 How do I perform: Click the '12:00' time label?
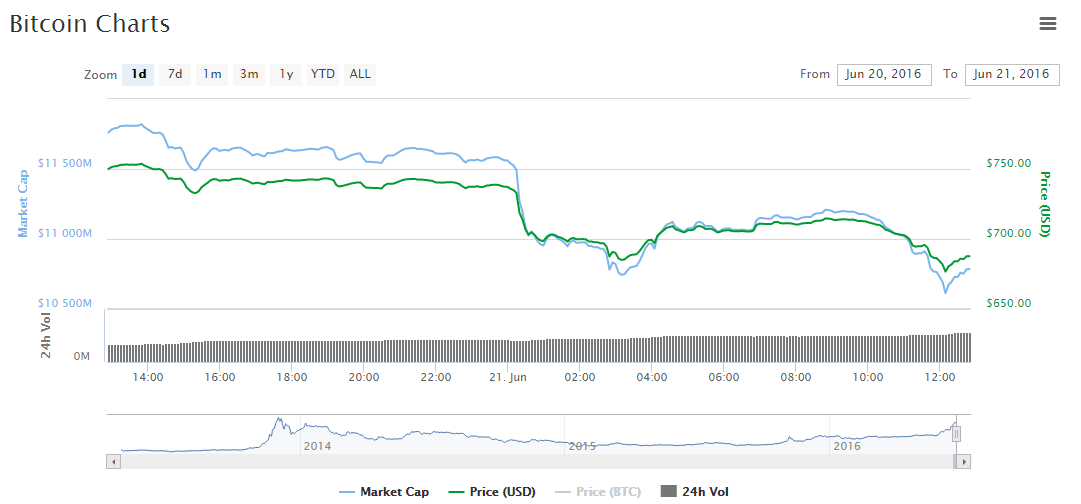(941, 377)
